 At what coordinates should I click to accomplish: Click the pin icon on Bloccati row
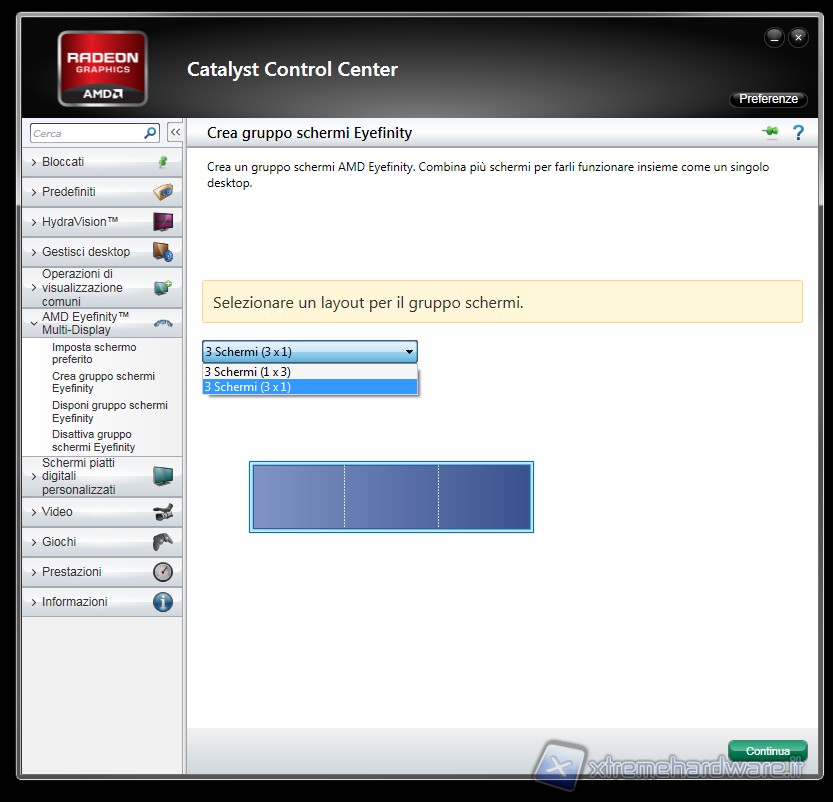coord(162,162)
